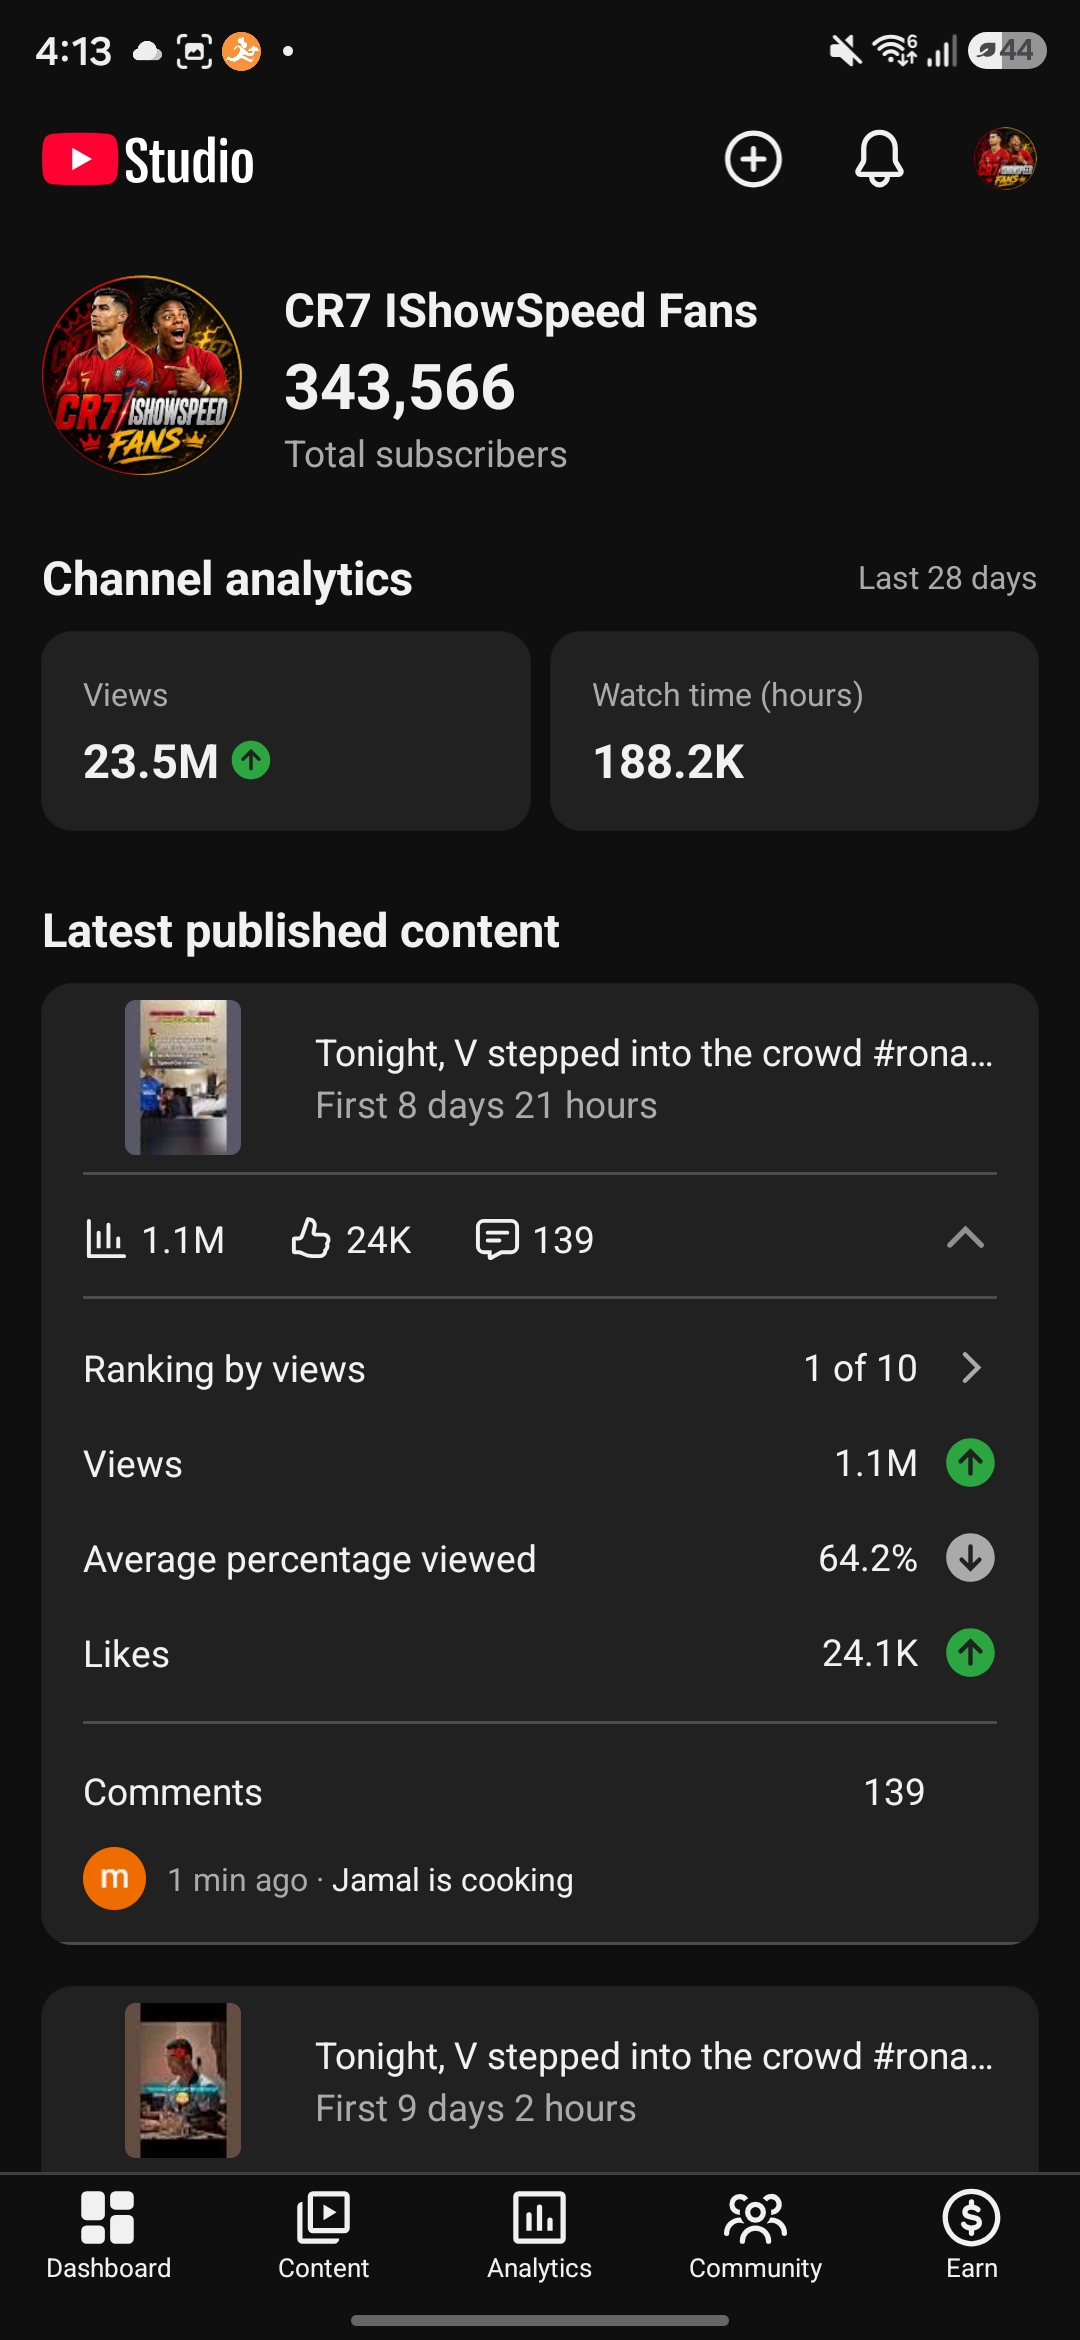Open the Views analytics card
Image resolution: width=1080 pixels, height=2340 pixels.
(286, 731)
